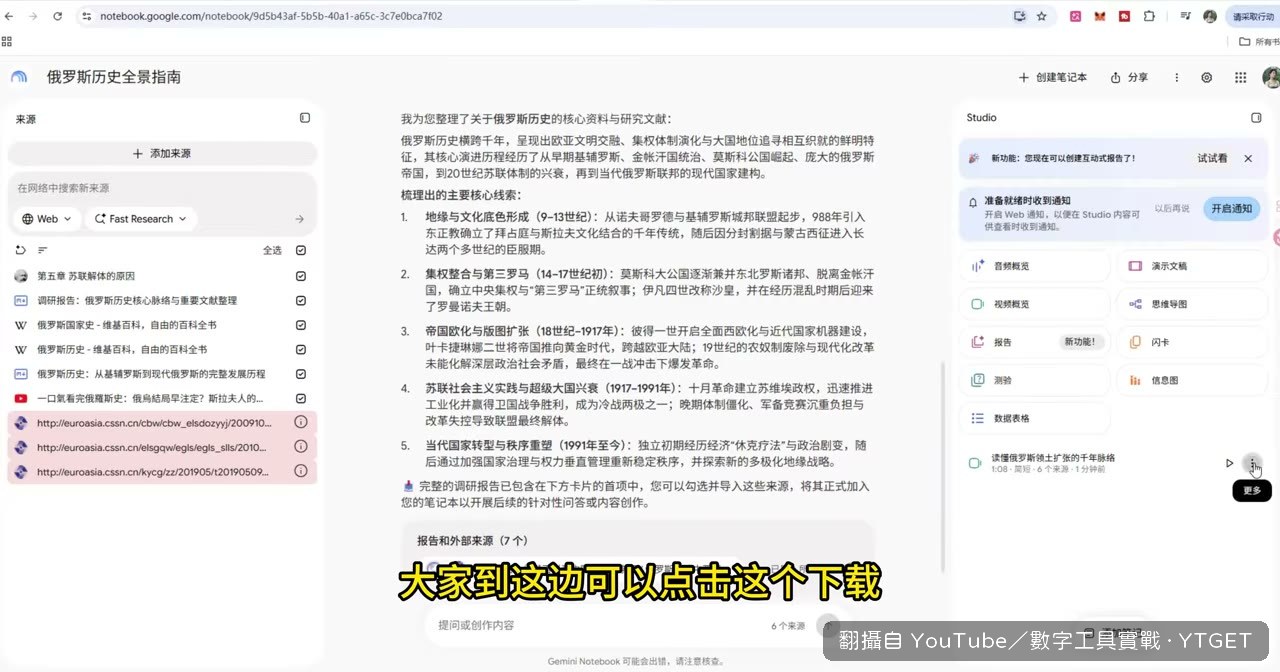The width and height of the screenshot is (1280, 672).
Task: Open header three-dot more options
Action: tap(1176, 77)
